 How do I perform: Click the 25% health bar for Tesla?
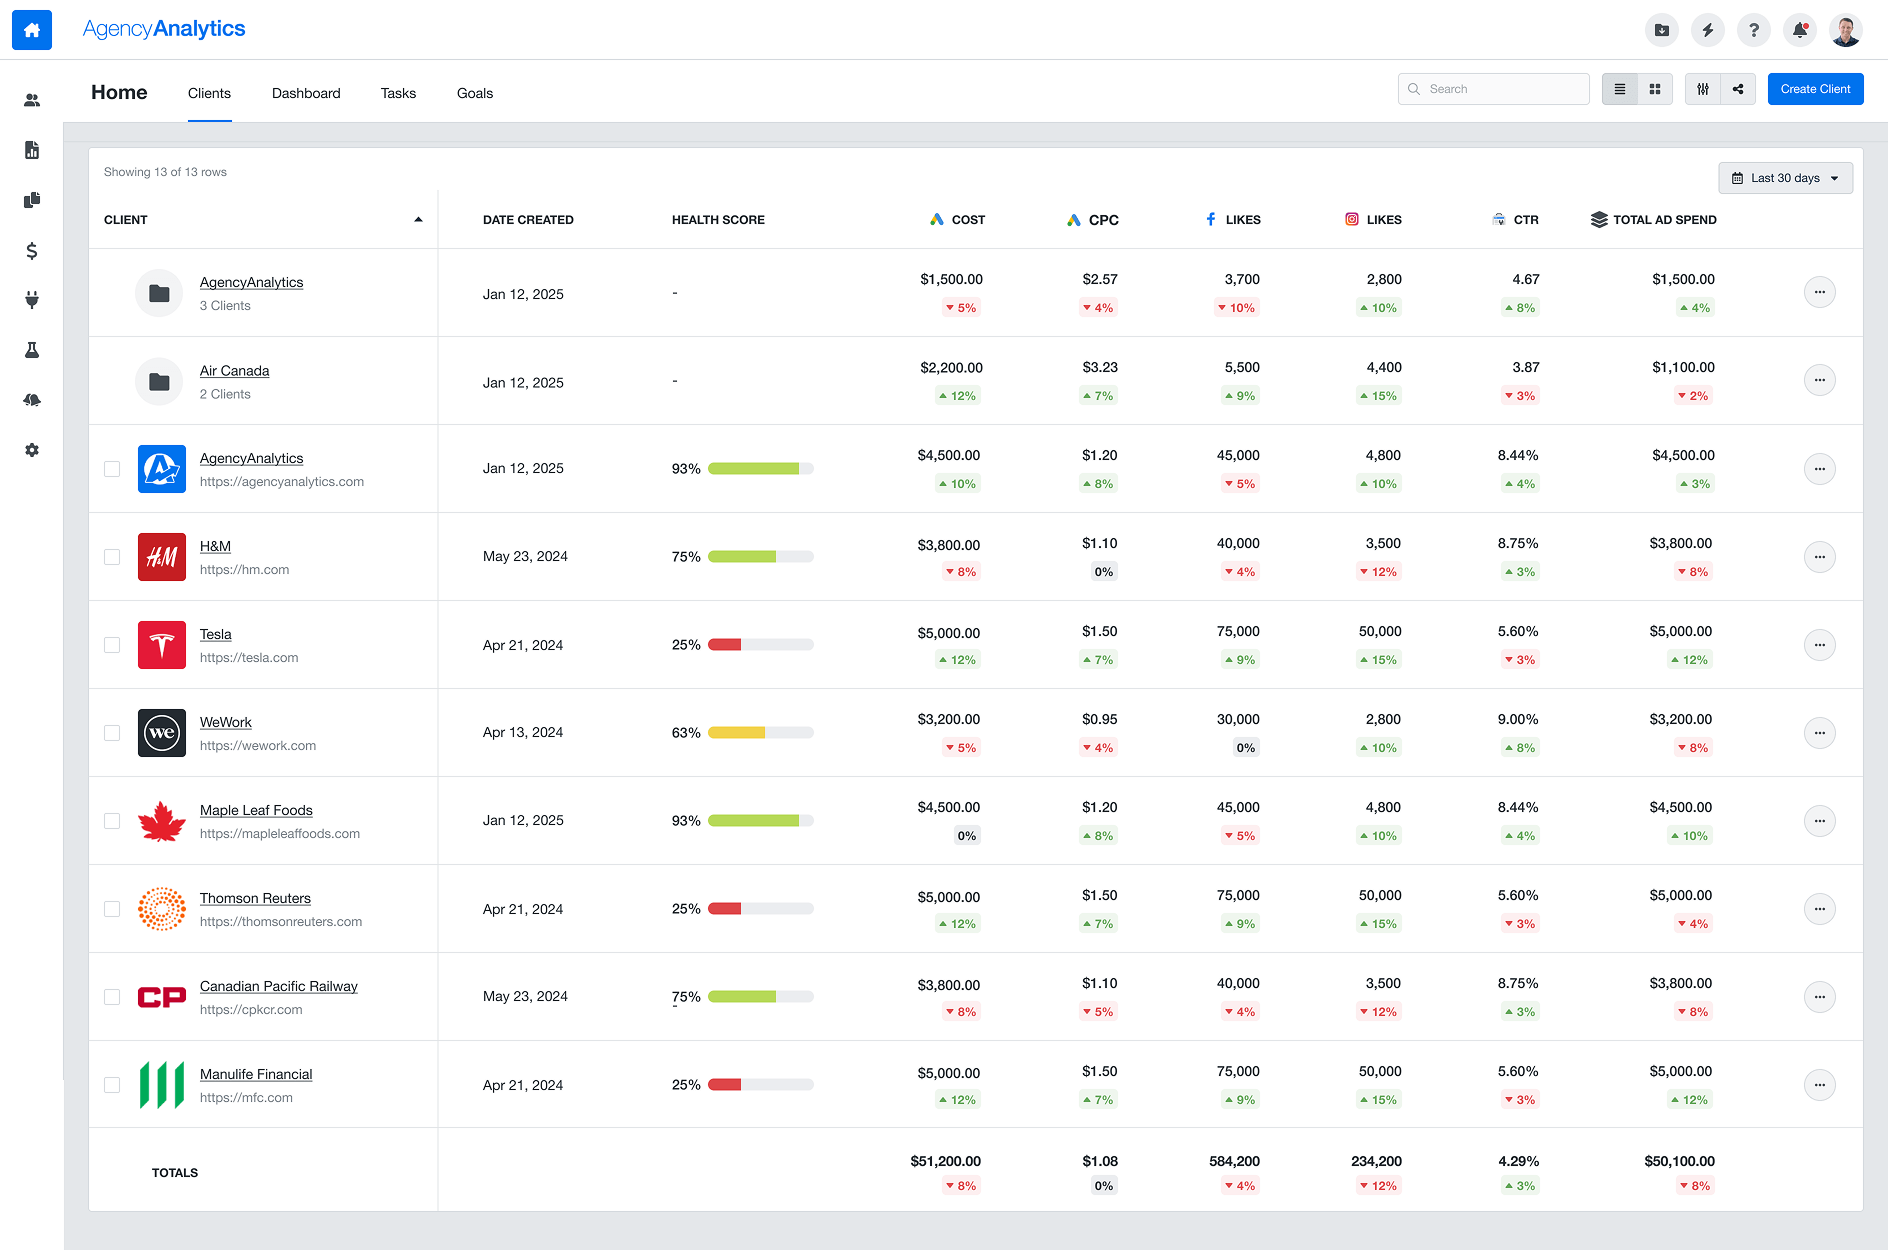point(761,645)
